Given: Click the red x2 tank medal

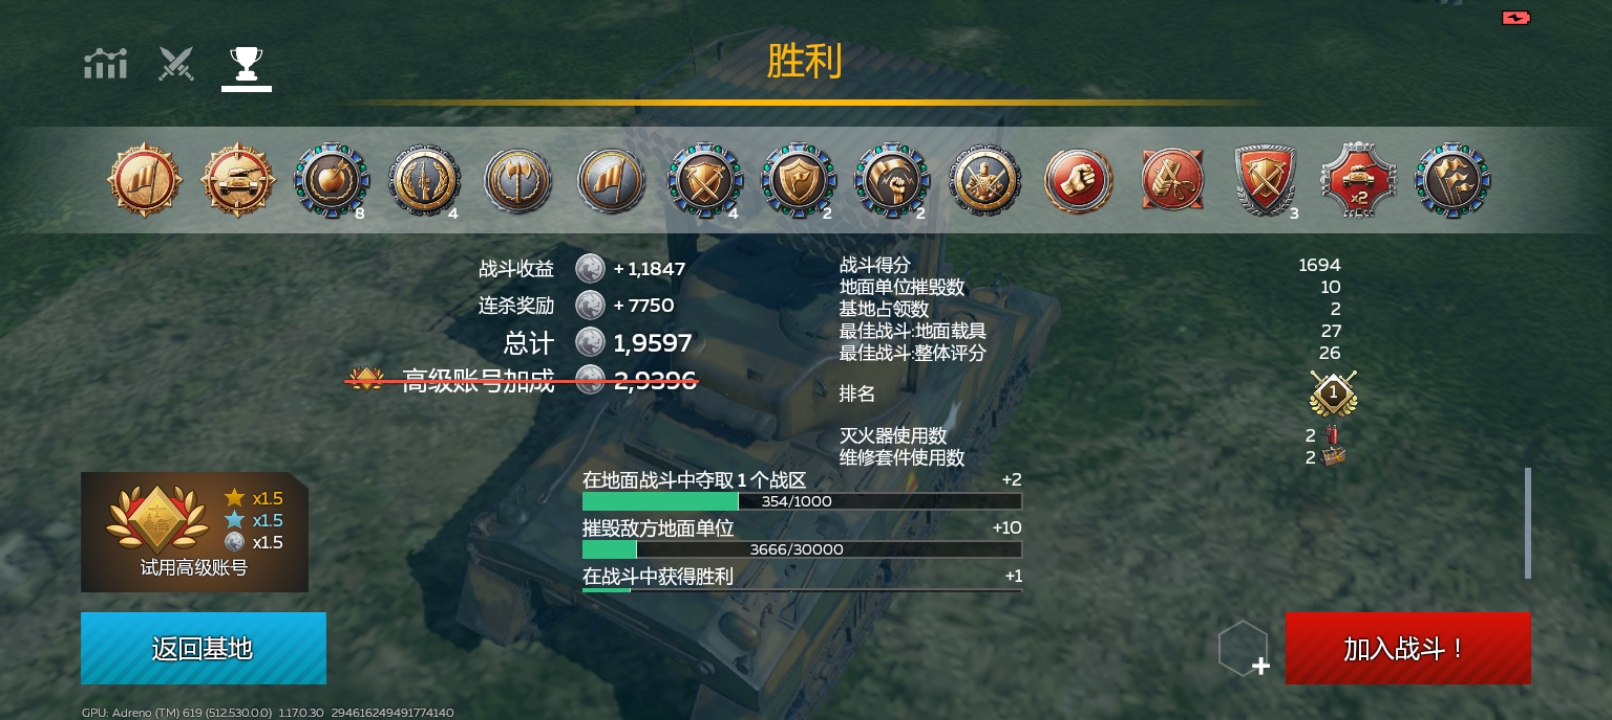Looking at the screenshot, I should point(1358,181).
